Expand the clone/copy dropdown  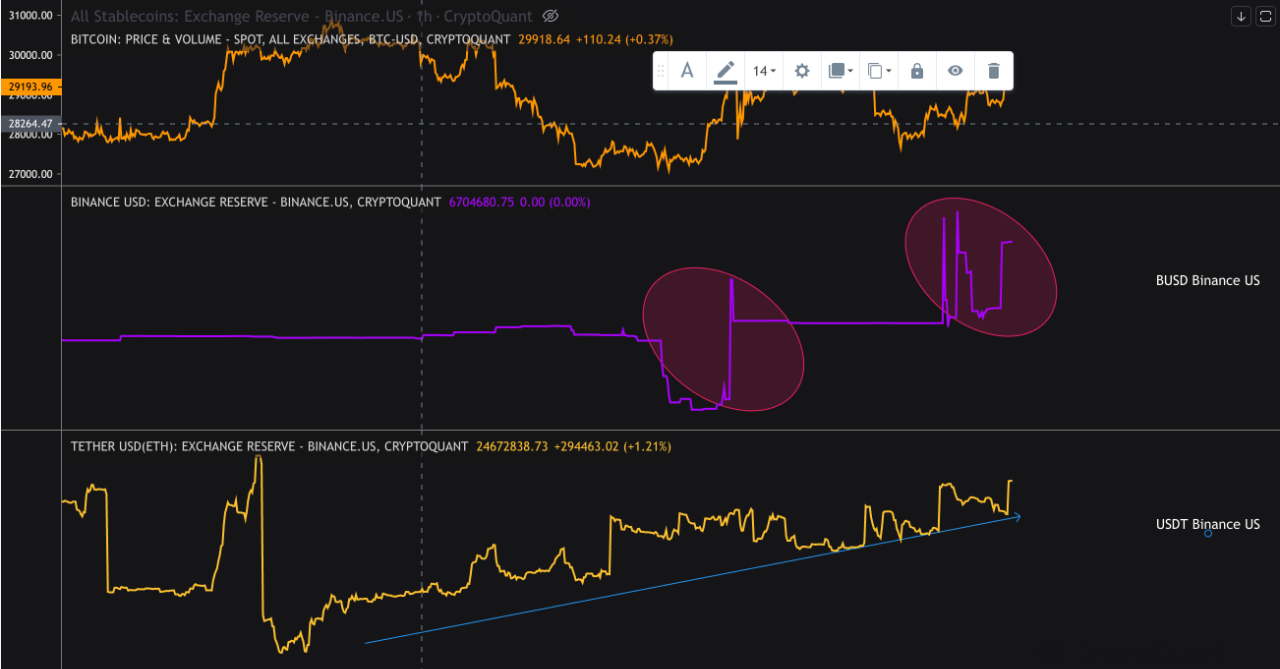[x=879, y=71]
